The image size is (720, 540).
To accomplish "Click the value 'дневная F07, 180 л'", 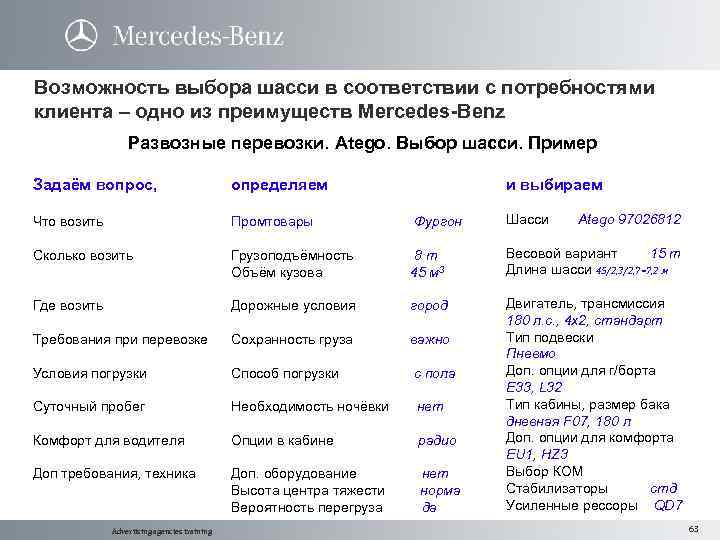I will point(568,421).
